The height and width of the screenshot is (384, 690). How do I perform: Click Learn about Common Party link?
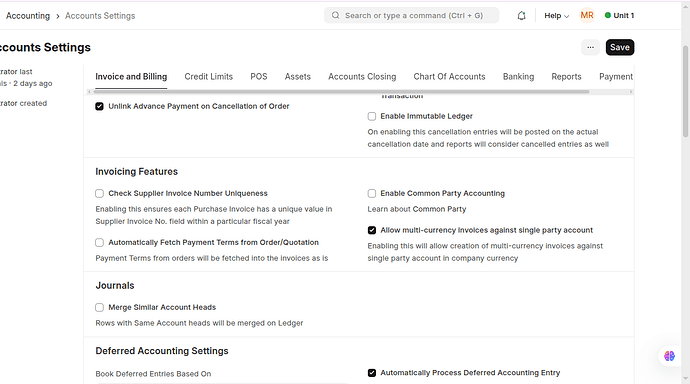417,209
